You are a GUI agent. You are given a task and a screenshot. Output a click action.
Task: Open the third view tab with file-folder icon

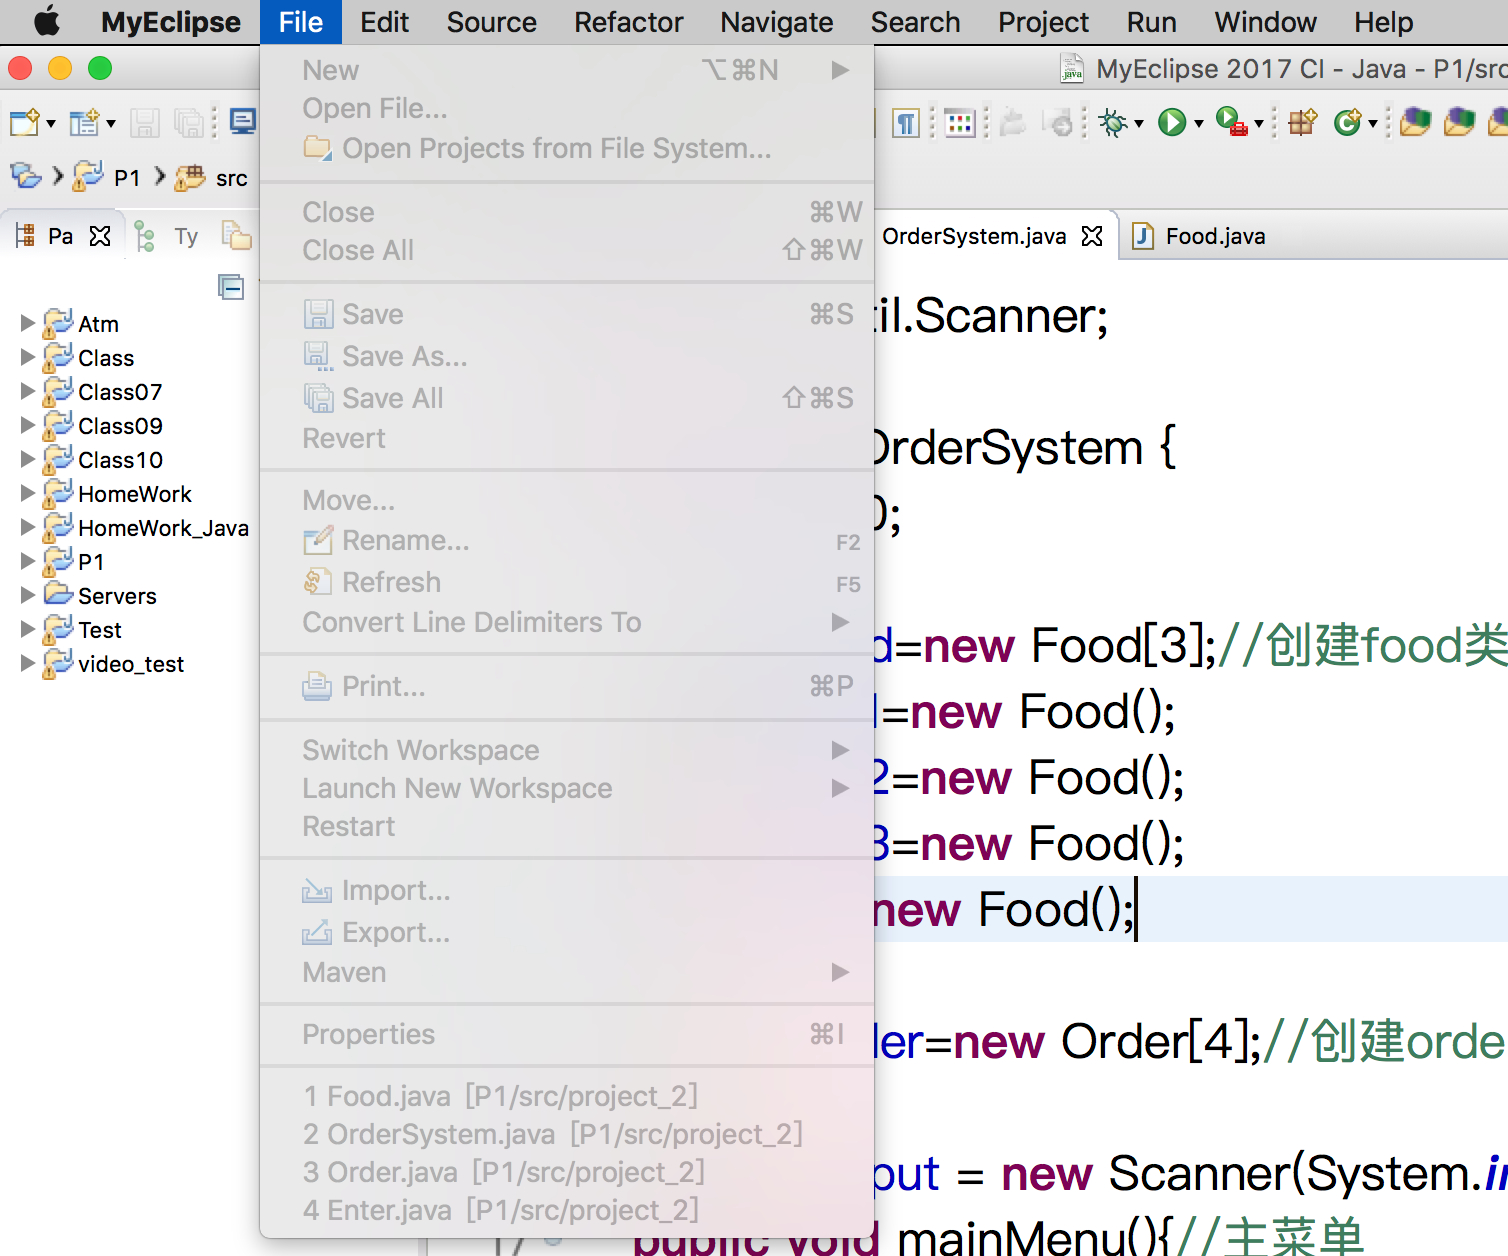click(236, 235)
